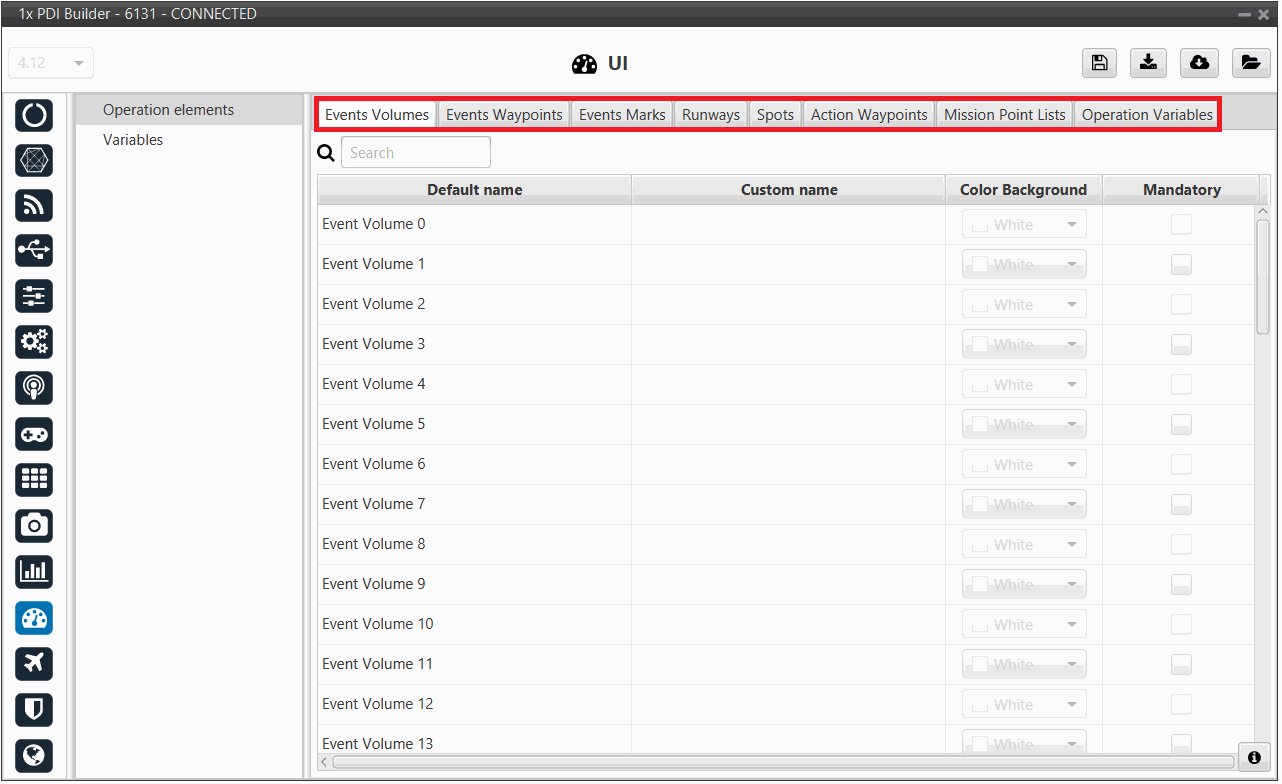Open the Operation Variables tab
This screenshot has height=784, width=1282.
click(x=1147, y=115)
